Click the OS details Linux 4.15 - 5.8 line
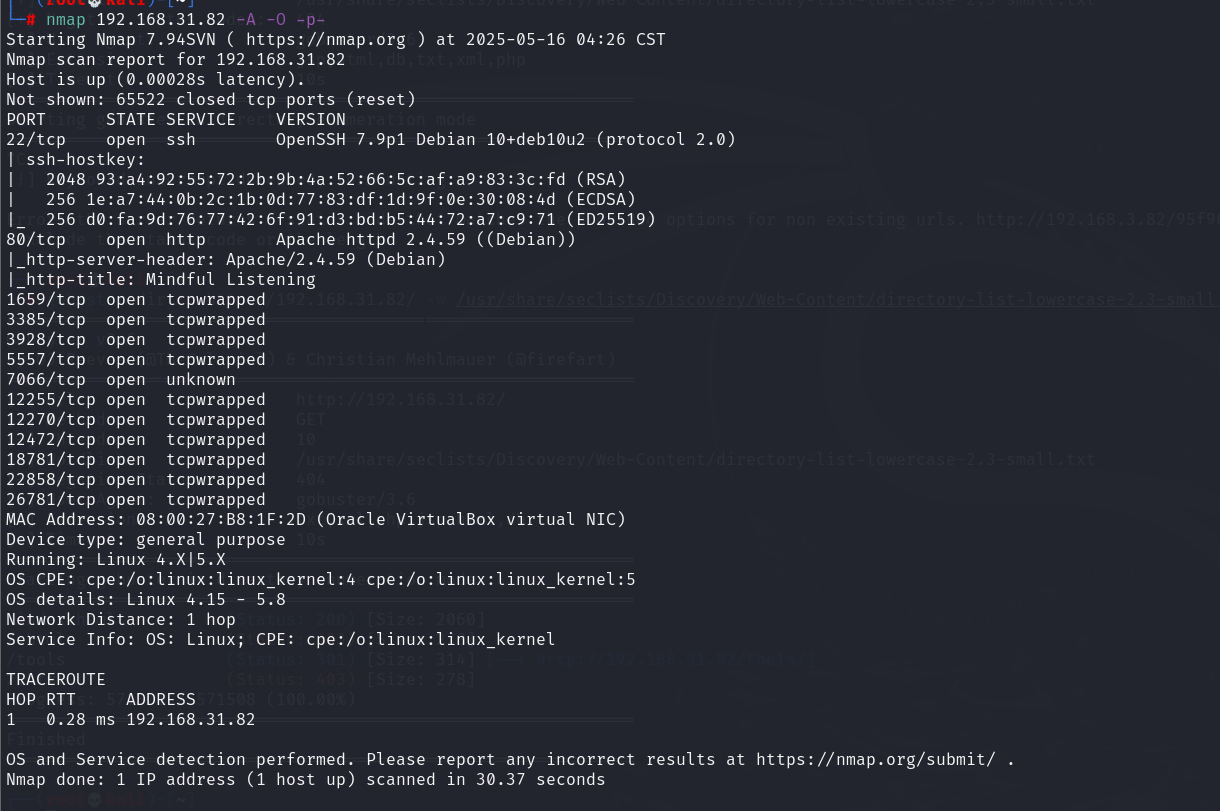This screenshot has width=1220, height=811. (x=146, y=599)
